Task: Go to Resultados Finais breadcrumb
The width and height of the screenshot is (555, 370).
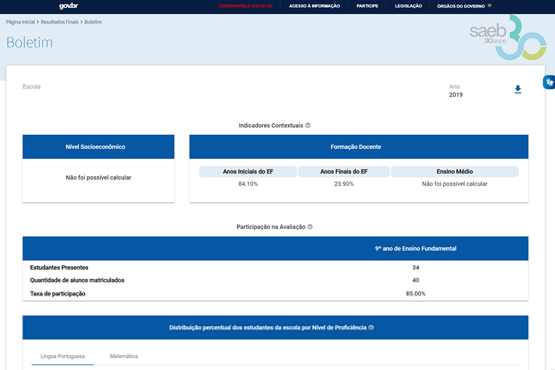Action: click(x=59, y=22)
